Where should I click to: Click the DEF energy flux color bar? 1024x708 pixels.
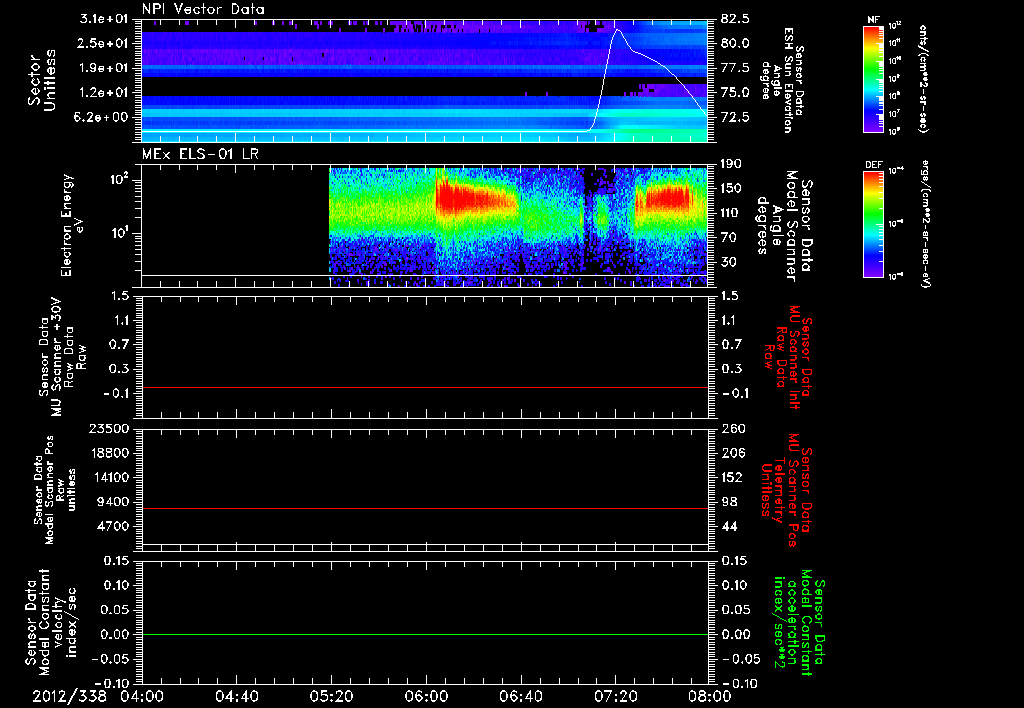(873, 224)
